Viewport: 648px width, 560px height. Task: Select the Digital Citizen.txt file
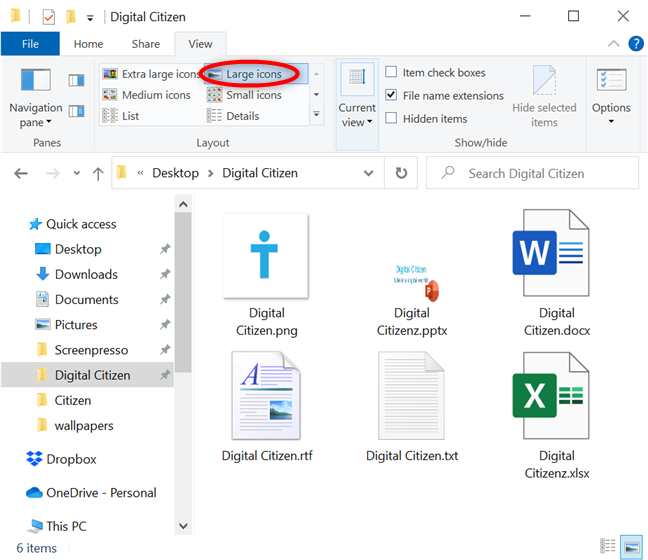point(412,407)
